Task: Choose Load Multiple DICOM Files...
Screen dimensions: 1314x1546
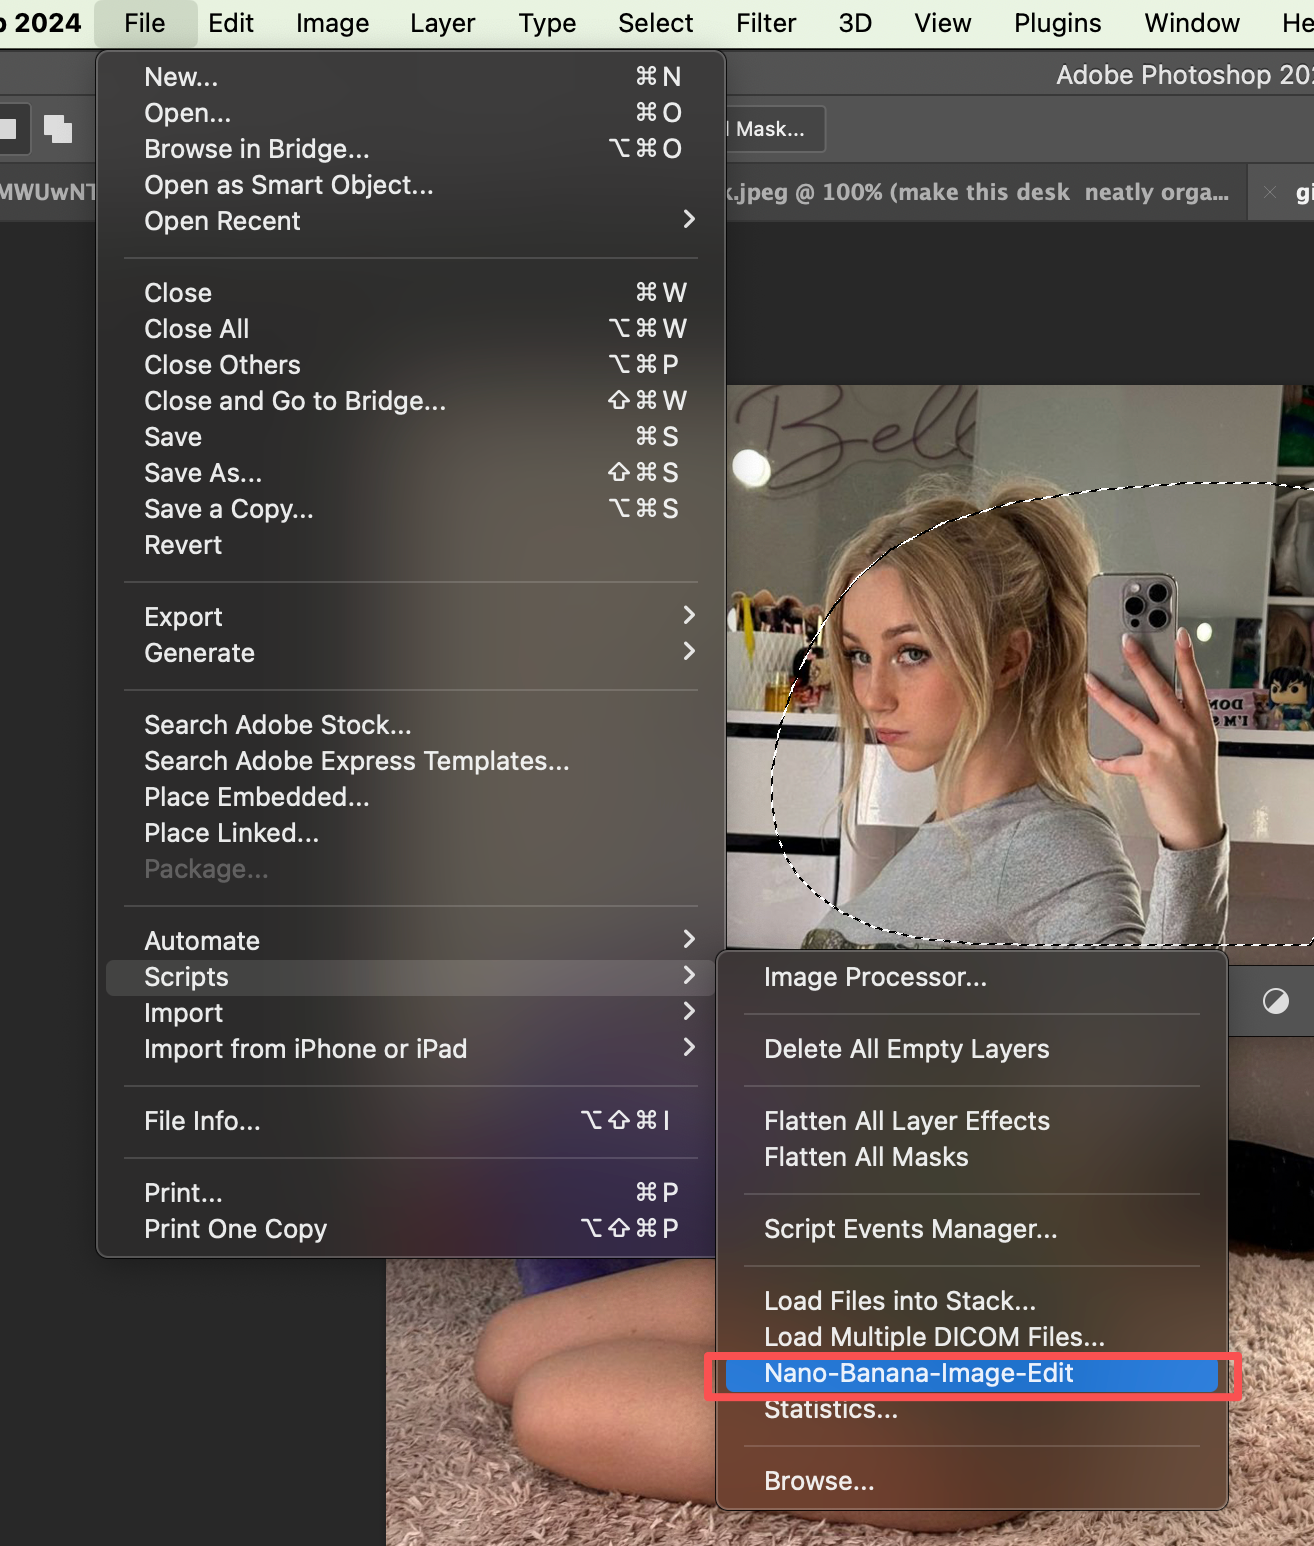Action: tap(972, 1337)
